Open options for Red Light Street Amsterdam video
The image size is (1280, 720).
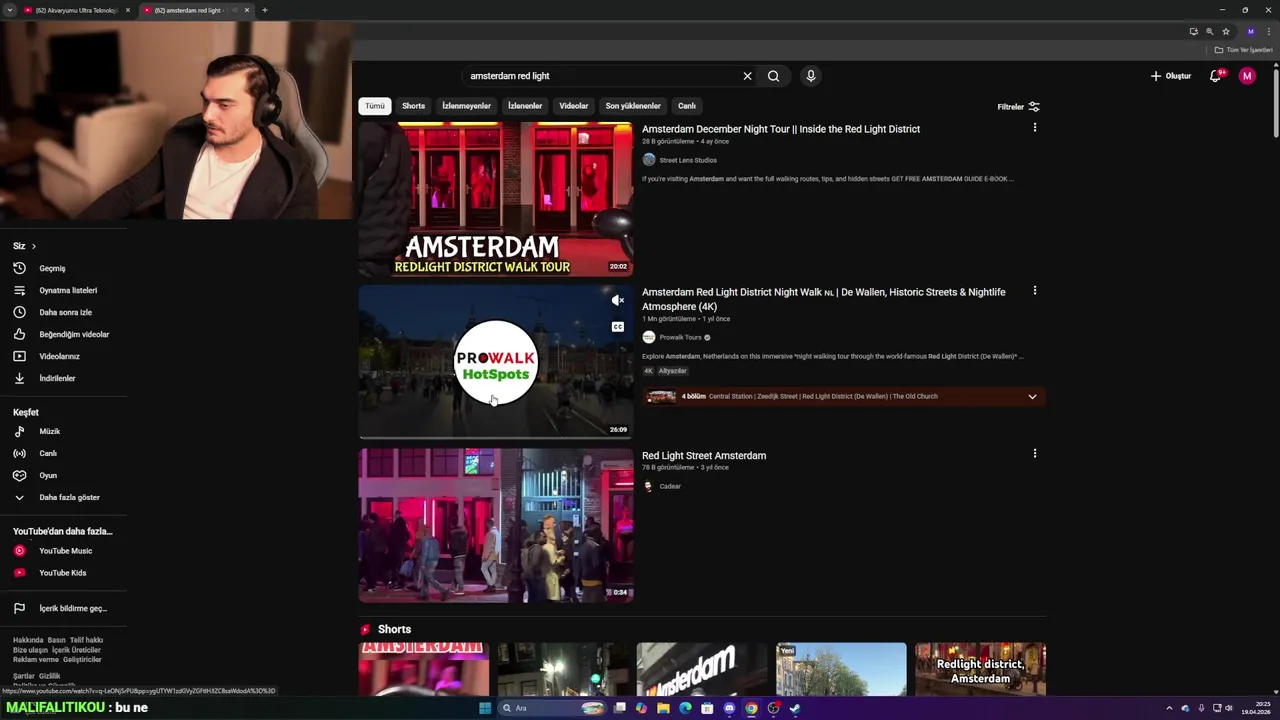coord(1035,454)
